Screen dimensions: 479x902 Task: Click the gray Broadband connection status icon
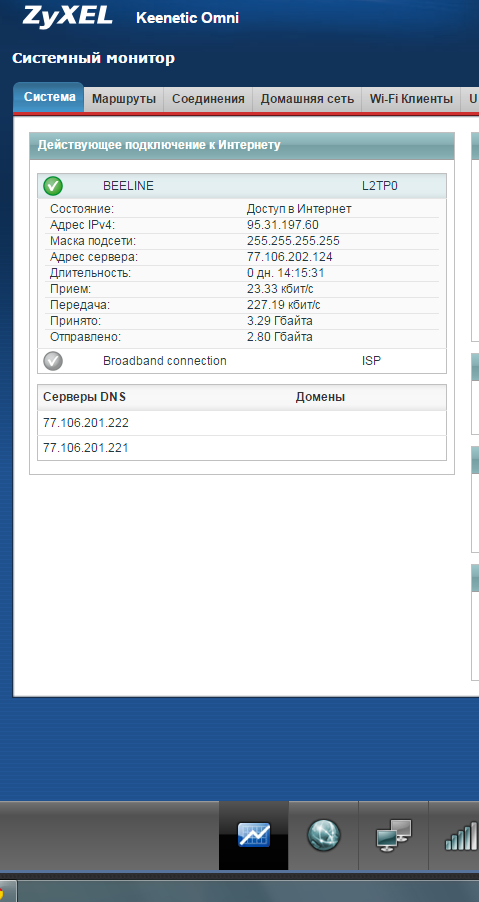coord(53,361)
